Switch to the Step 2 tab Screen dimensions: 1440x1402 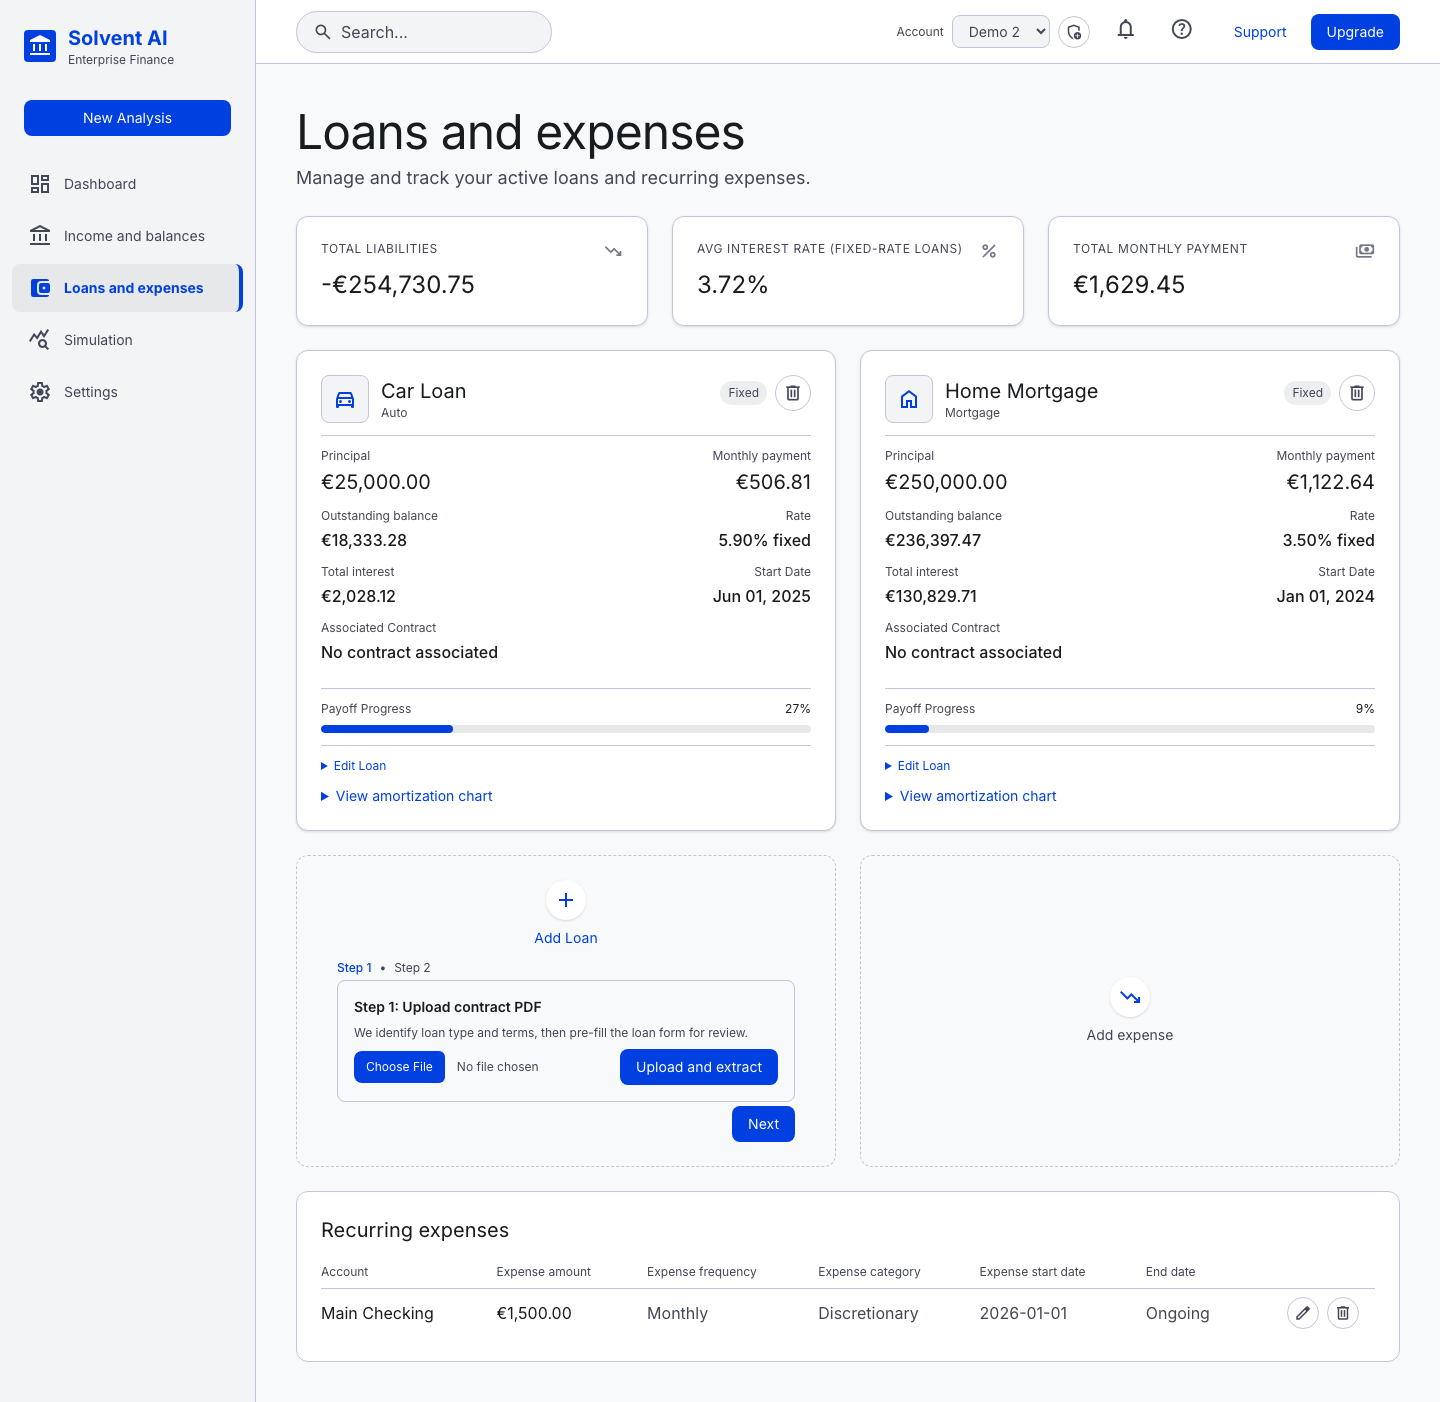[x=412, y=968]
